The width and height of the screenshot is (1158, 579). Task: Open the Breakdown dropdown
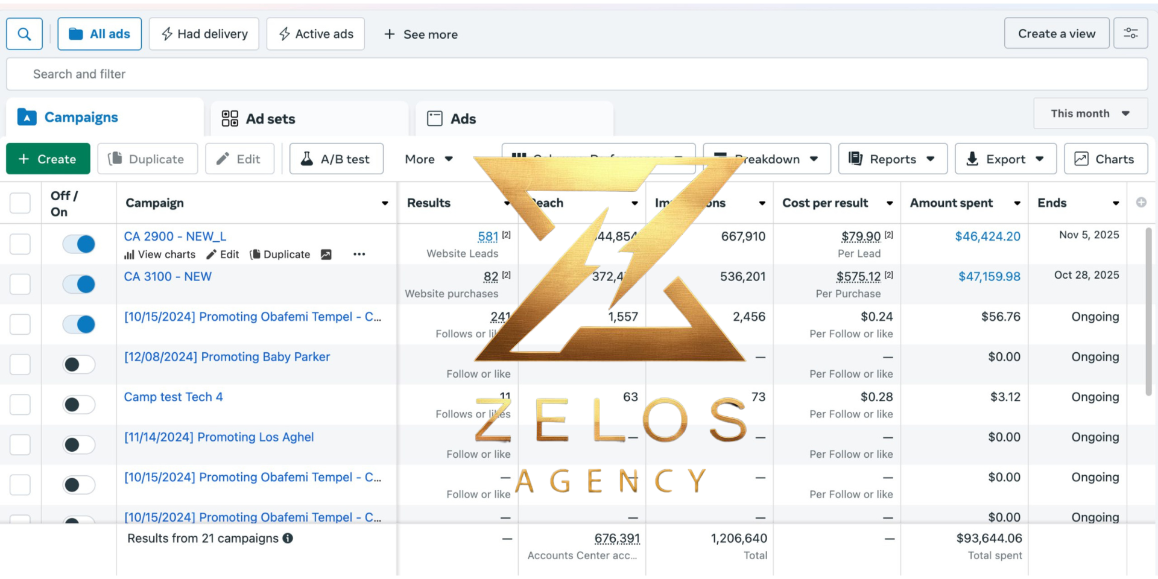(x=767, y=159)
